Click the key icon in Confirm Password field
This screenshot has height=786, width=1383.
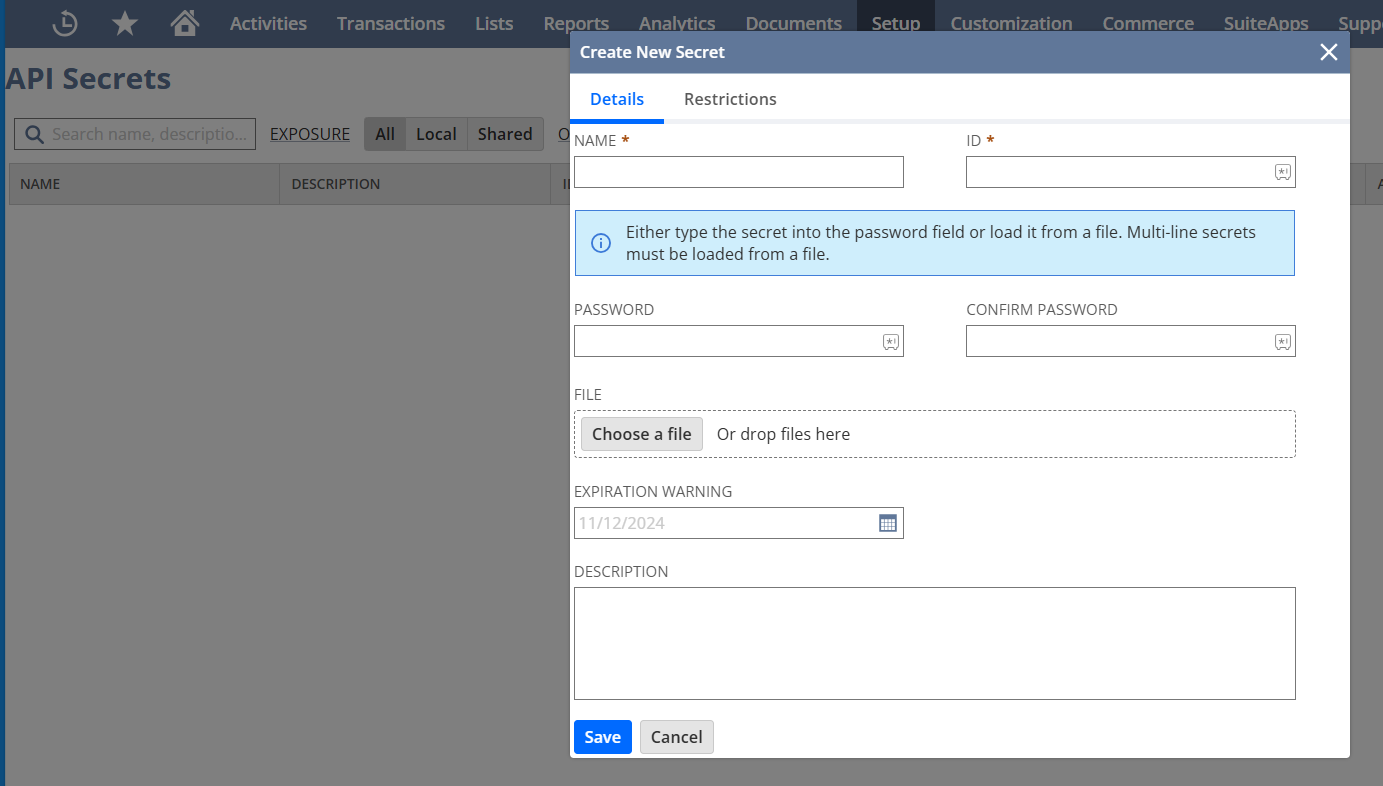(x=1282, y=342)
